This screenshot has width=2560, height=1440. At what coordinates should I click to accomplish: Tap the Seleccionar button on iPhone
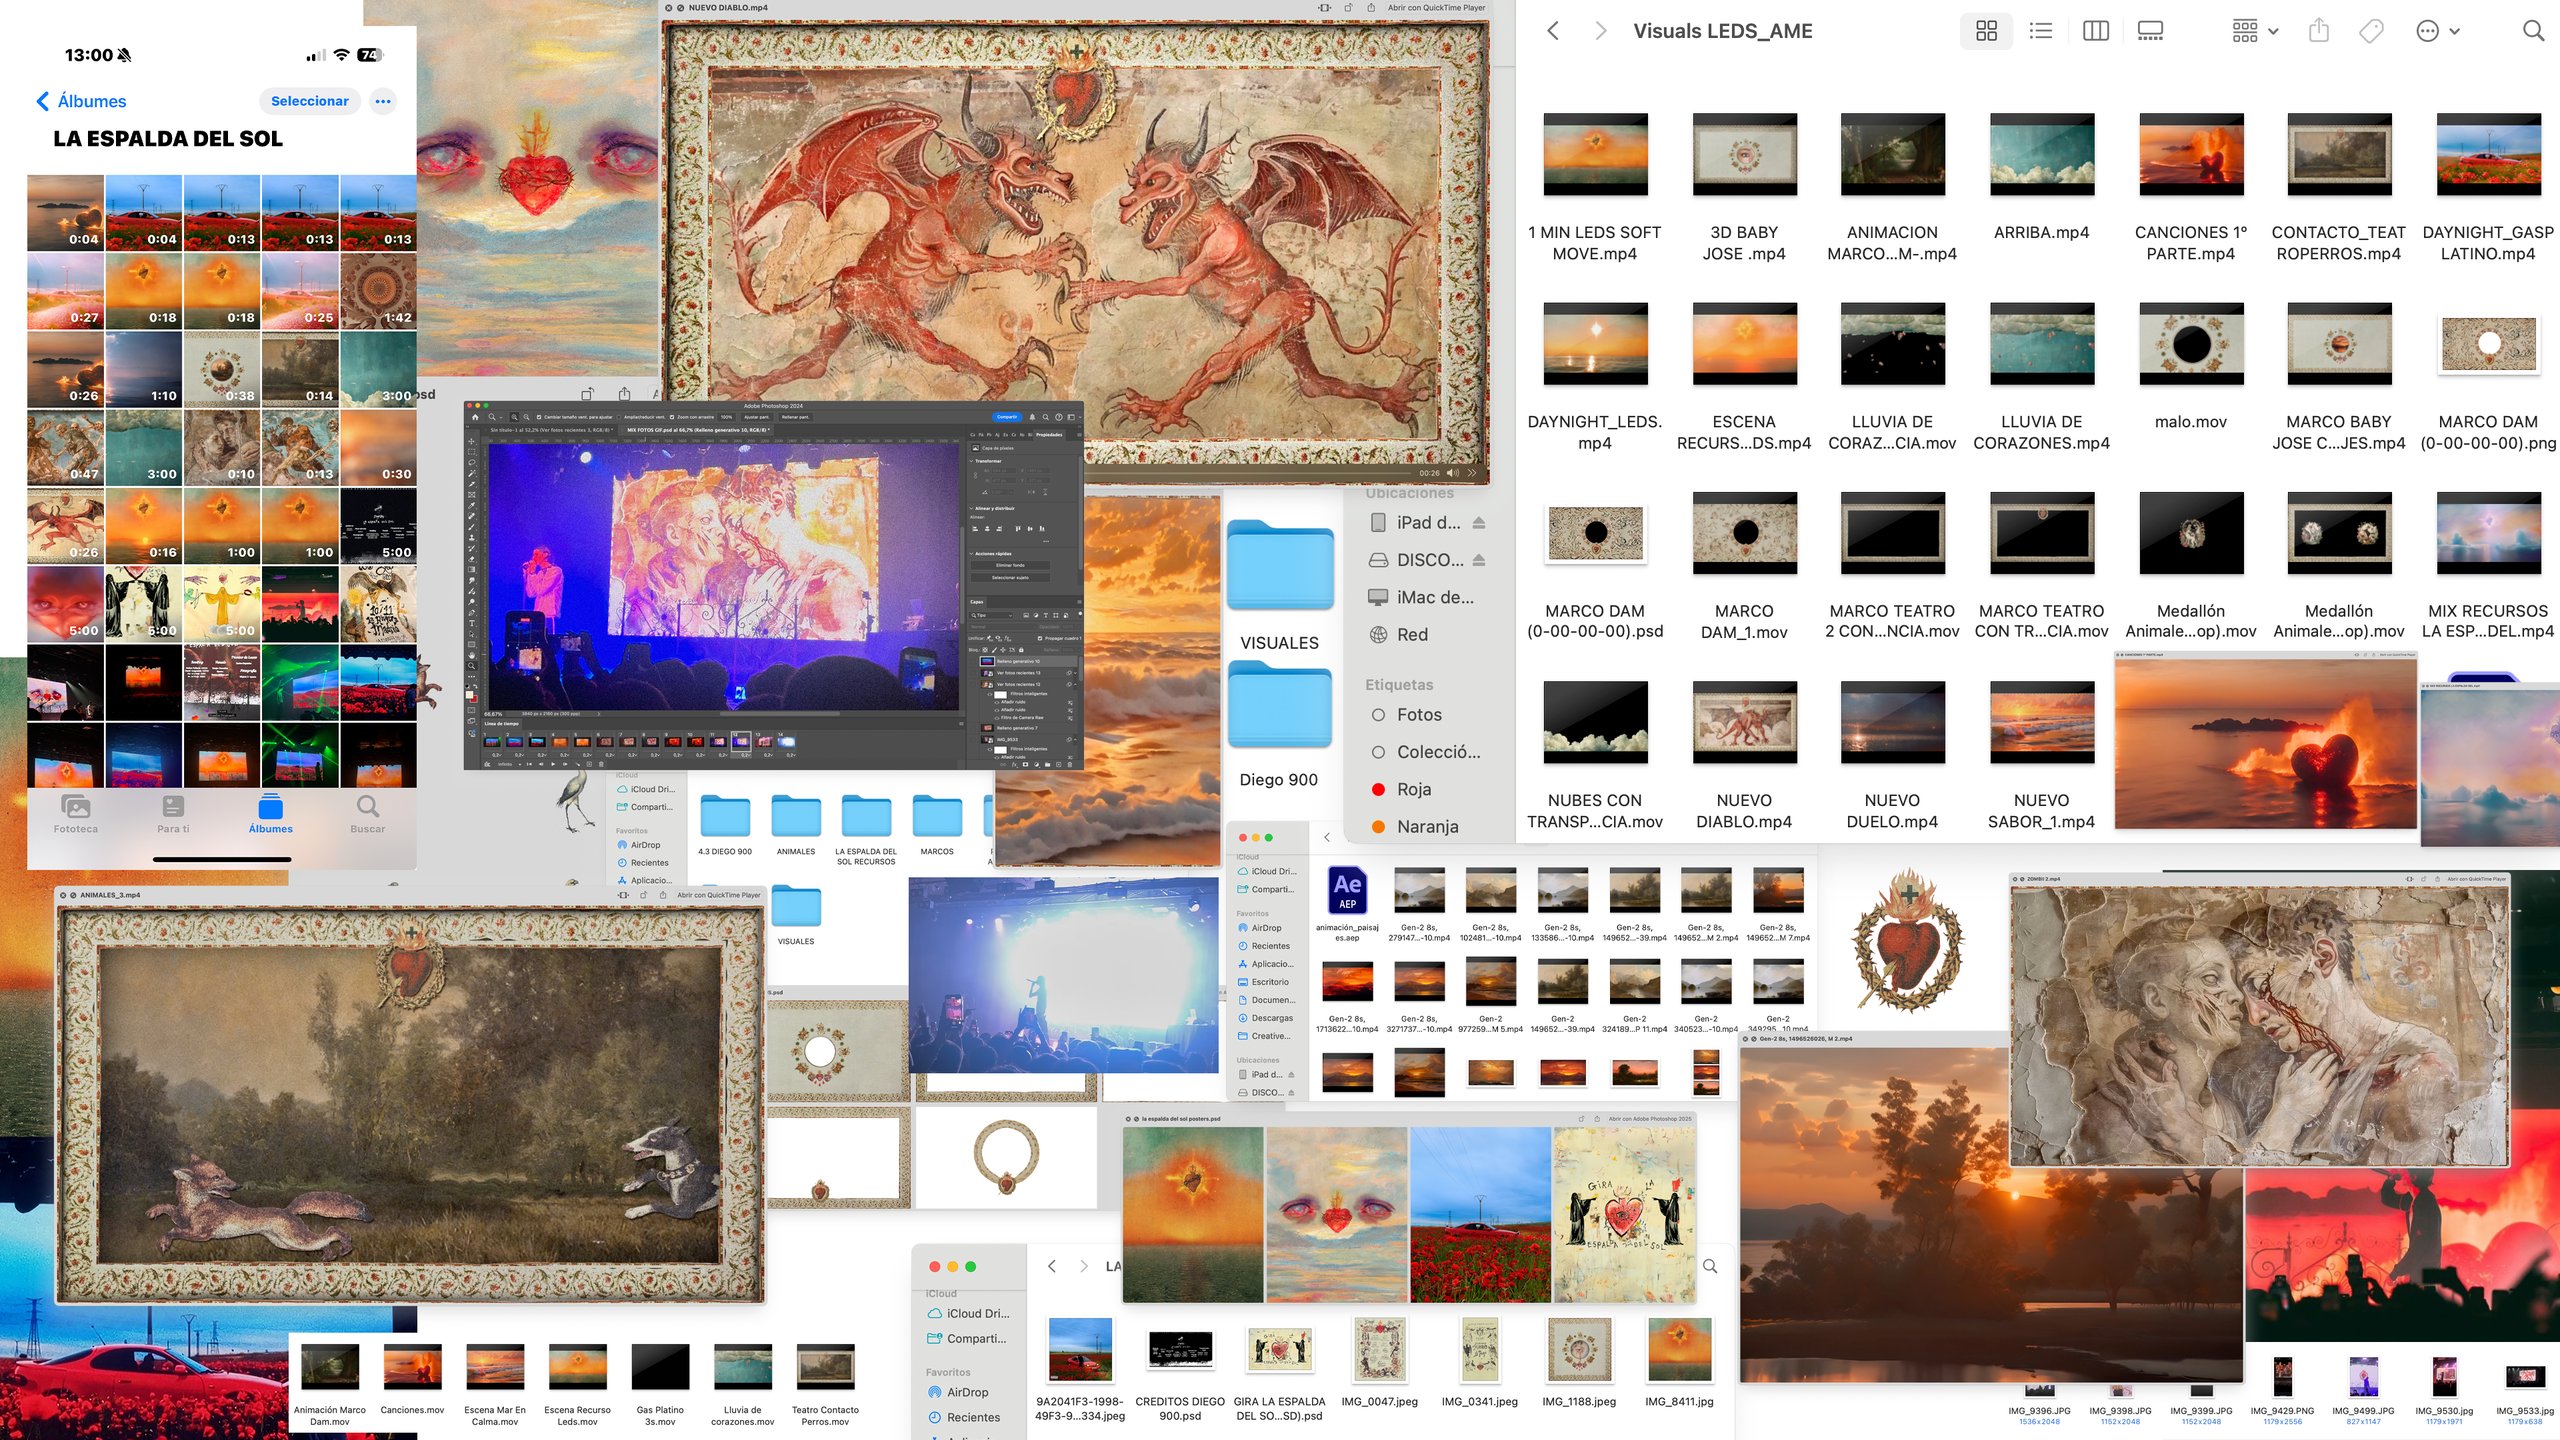point(309,101)
